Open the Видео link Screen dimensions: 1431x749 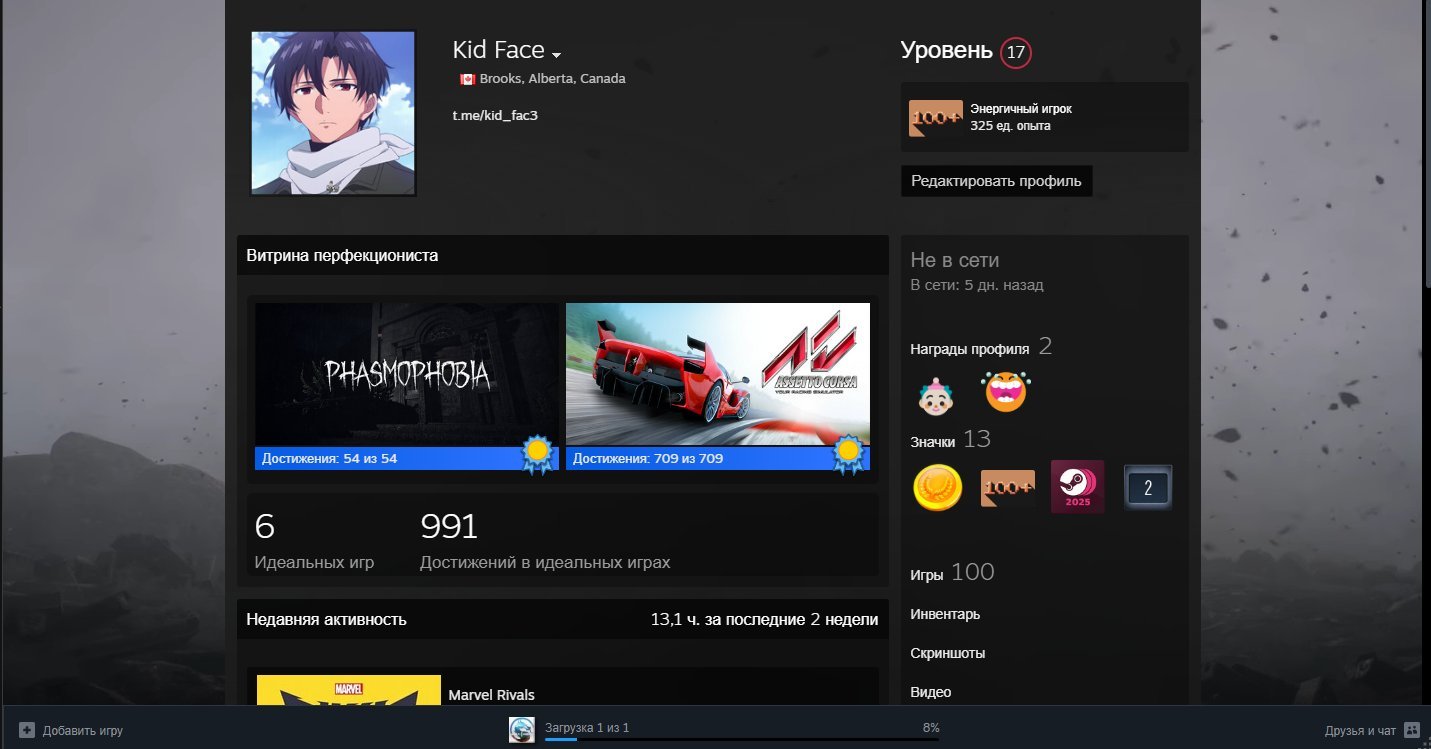click(931, 692)
